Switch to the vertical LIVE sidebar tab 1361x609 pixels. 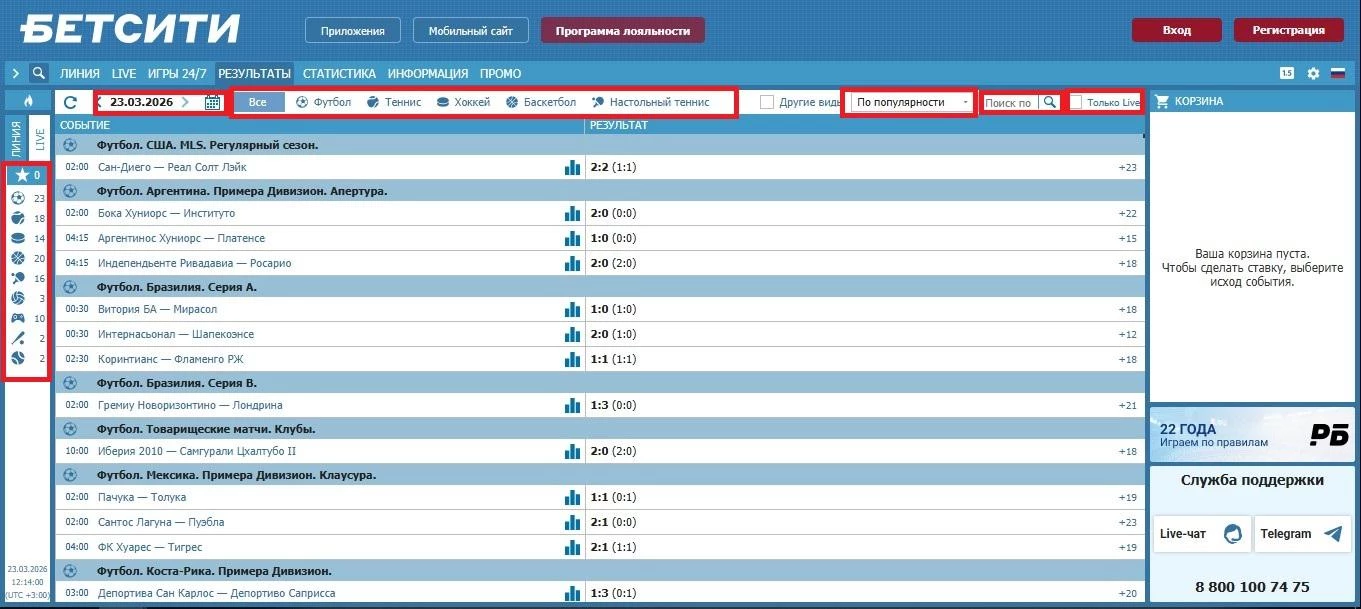(x=40, y=139)
